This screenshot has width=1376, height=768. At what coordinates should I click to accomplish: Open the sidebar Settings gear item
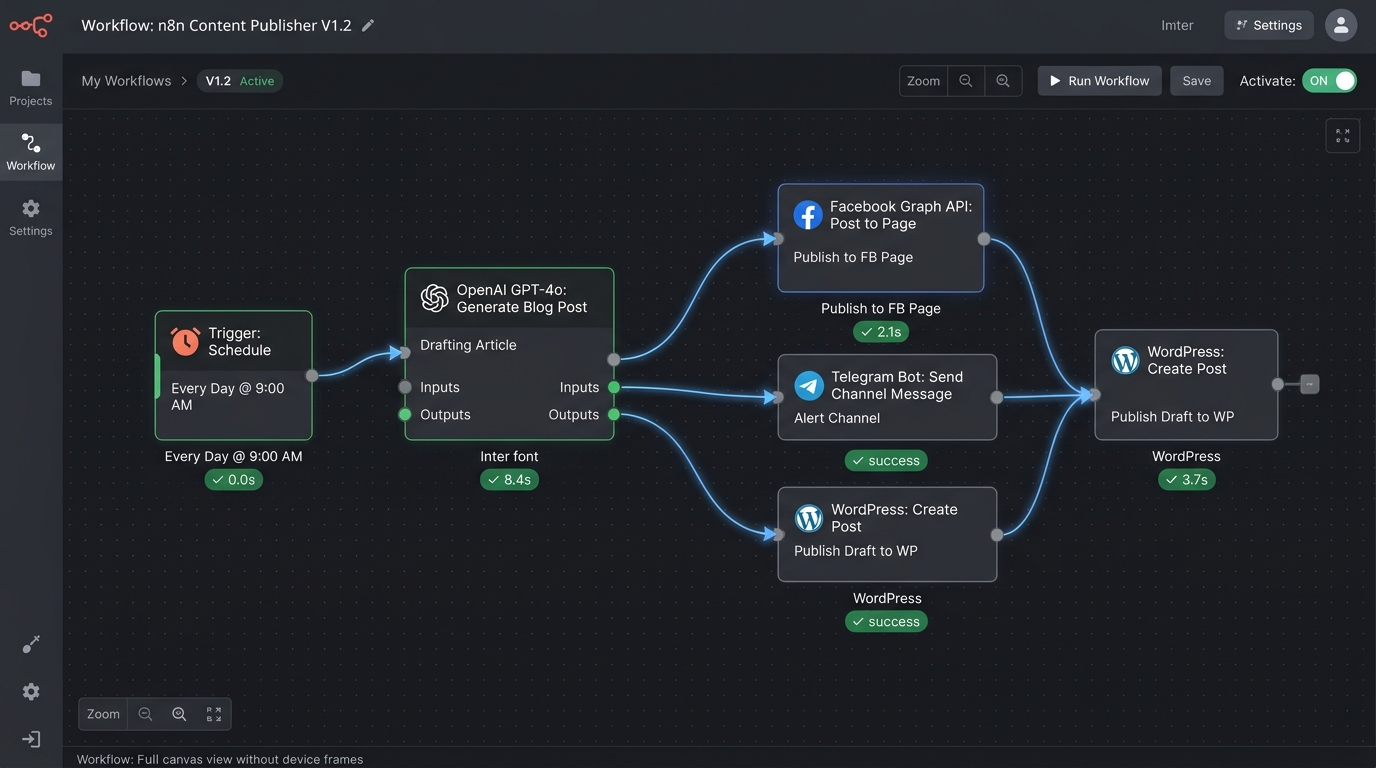click(x=31, y=217)
